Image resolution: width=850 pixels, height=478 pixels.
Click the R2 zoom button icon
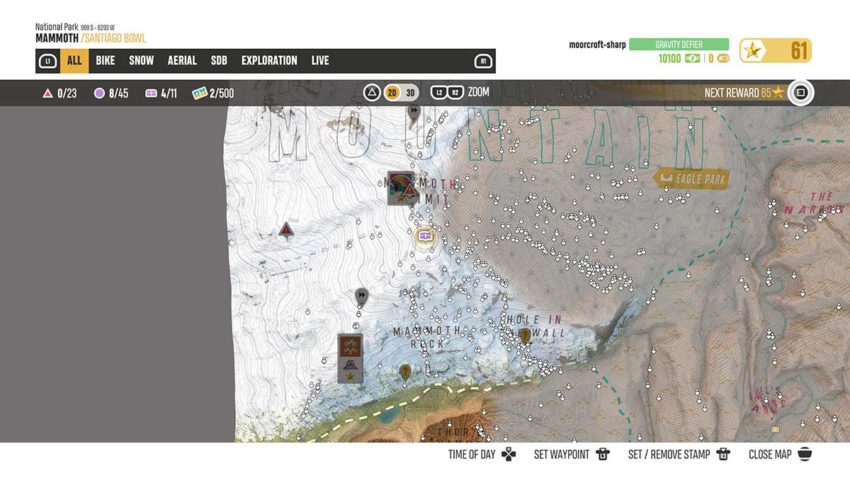(x=455, y=93)
